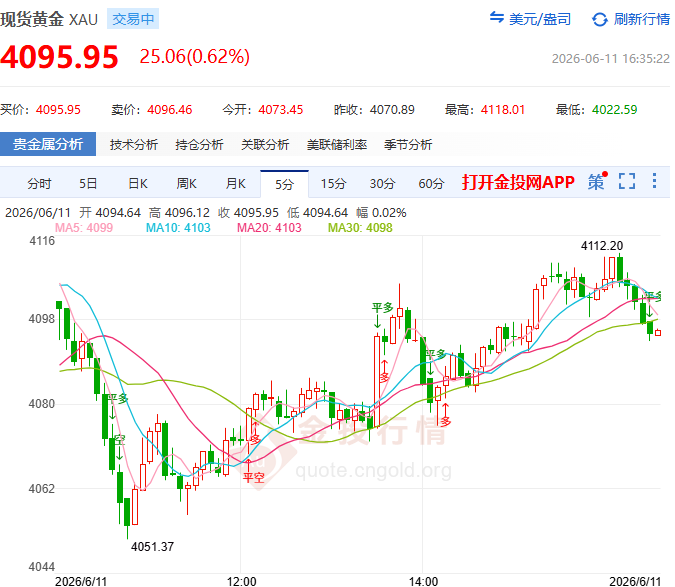Click the 12:00 time axis label
This screenshot has width=675, height=587.
[x=242, y=581]
